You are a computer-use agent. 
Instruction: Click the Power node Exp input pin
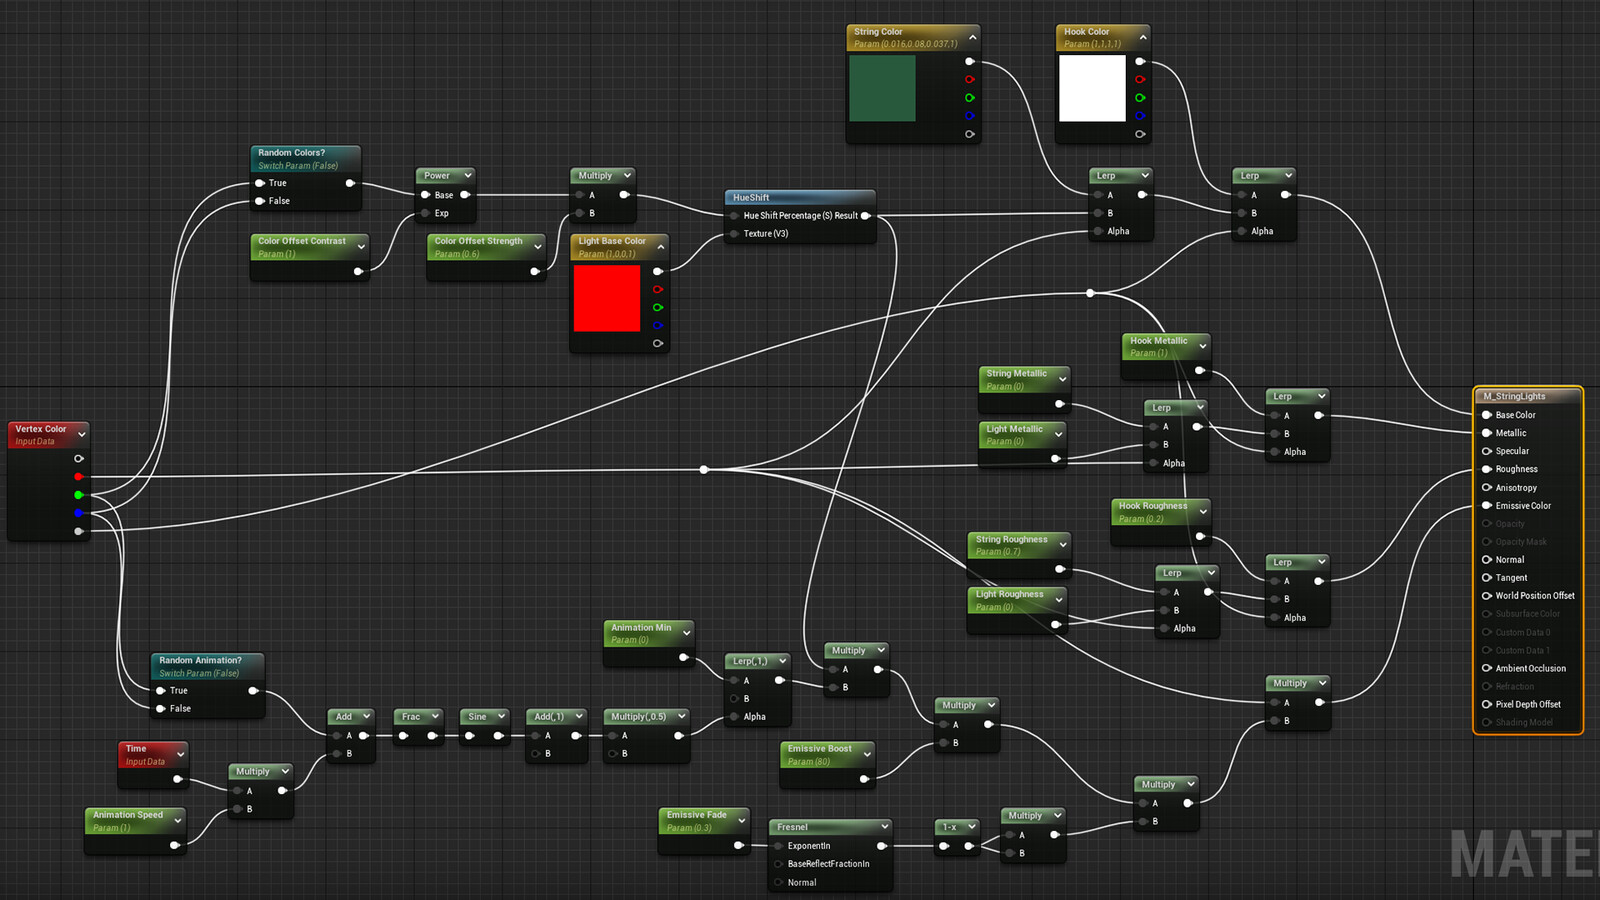pos(425,213)
